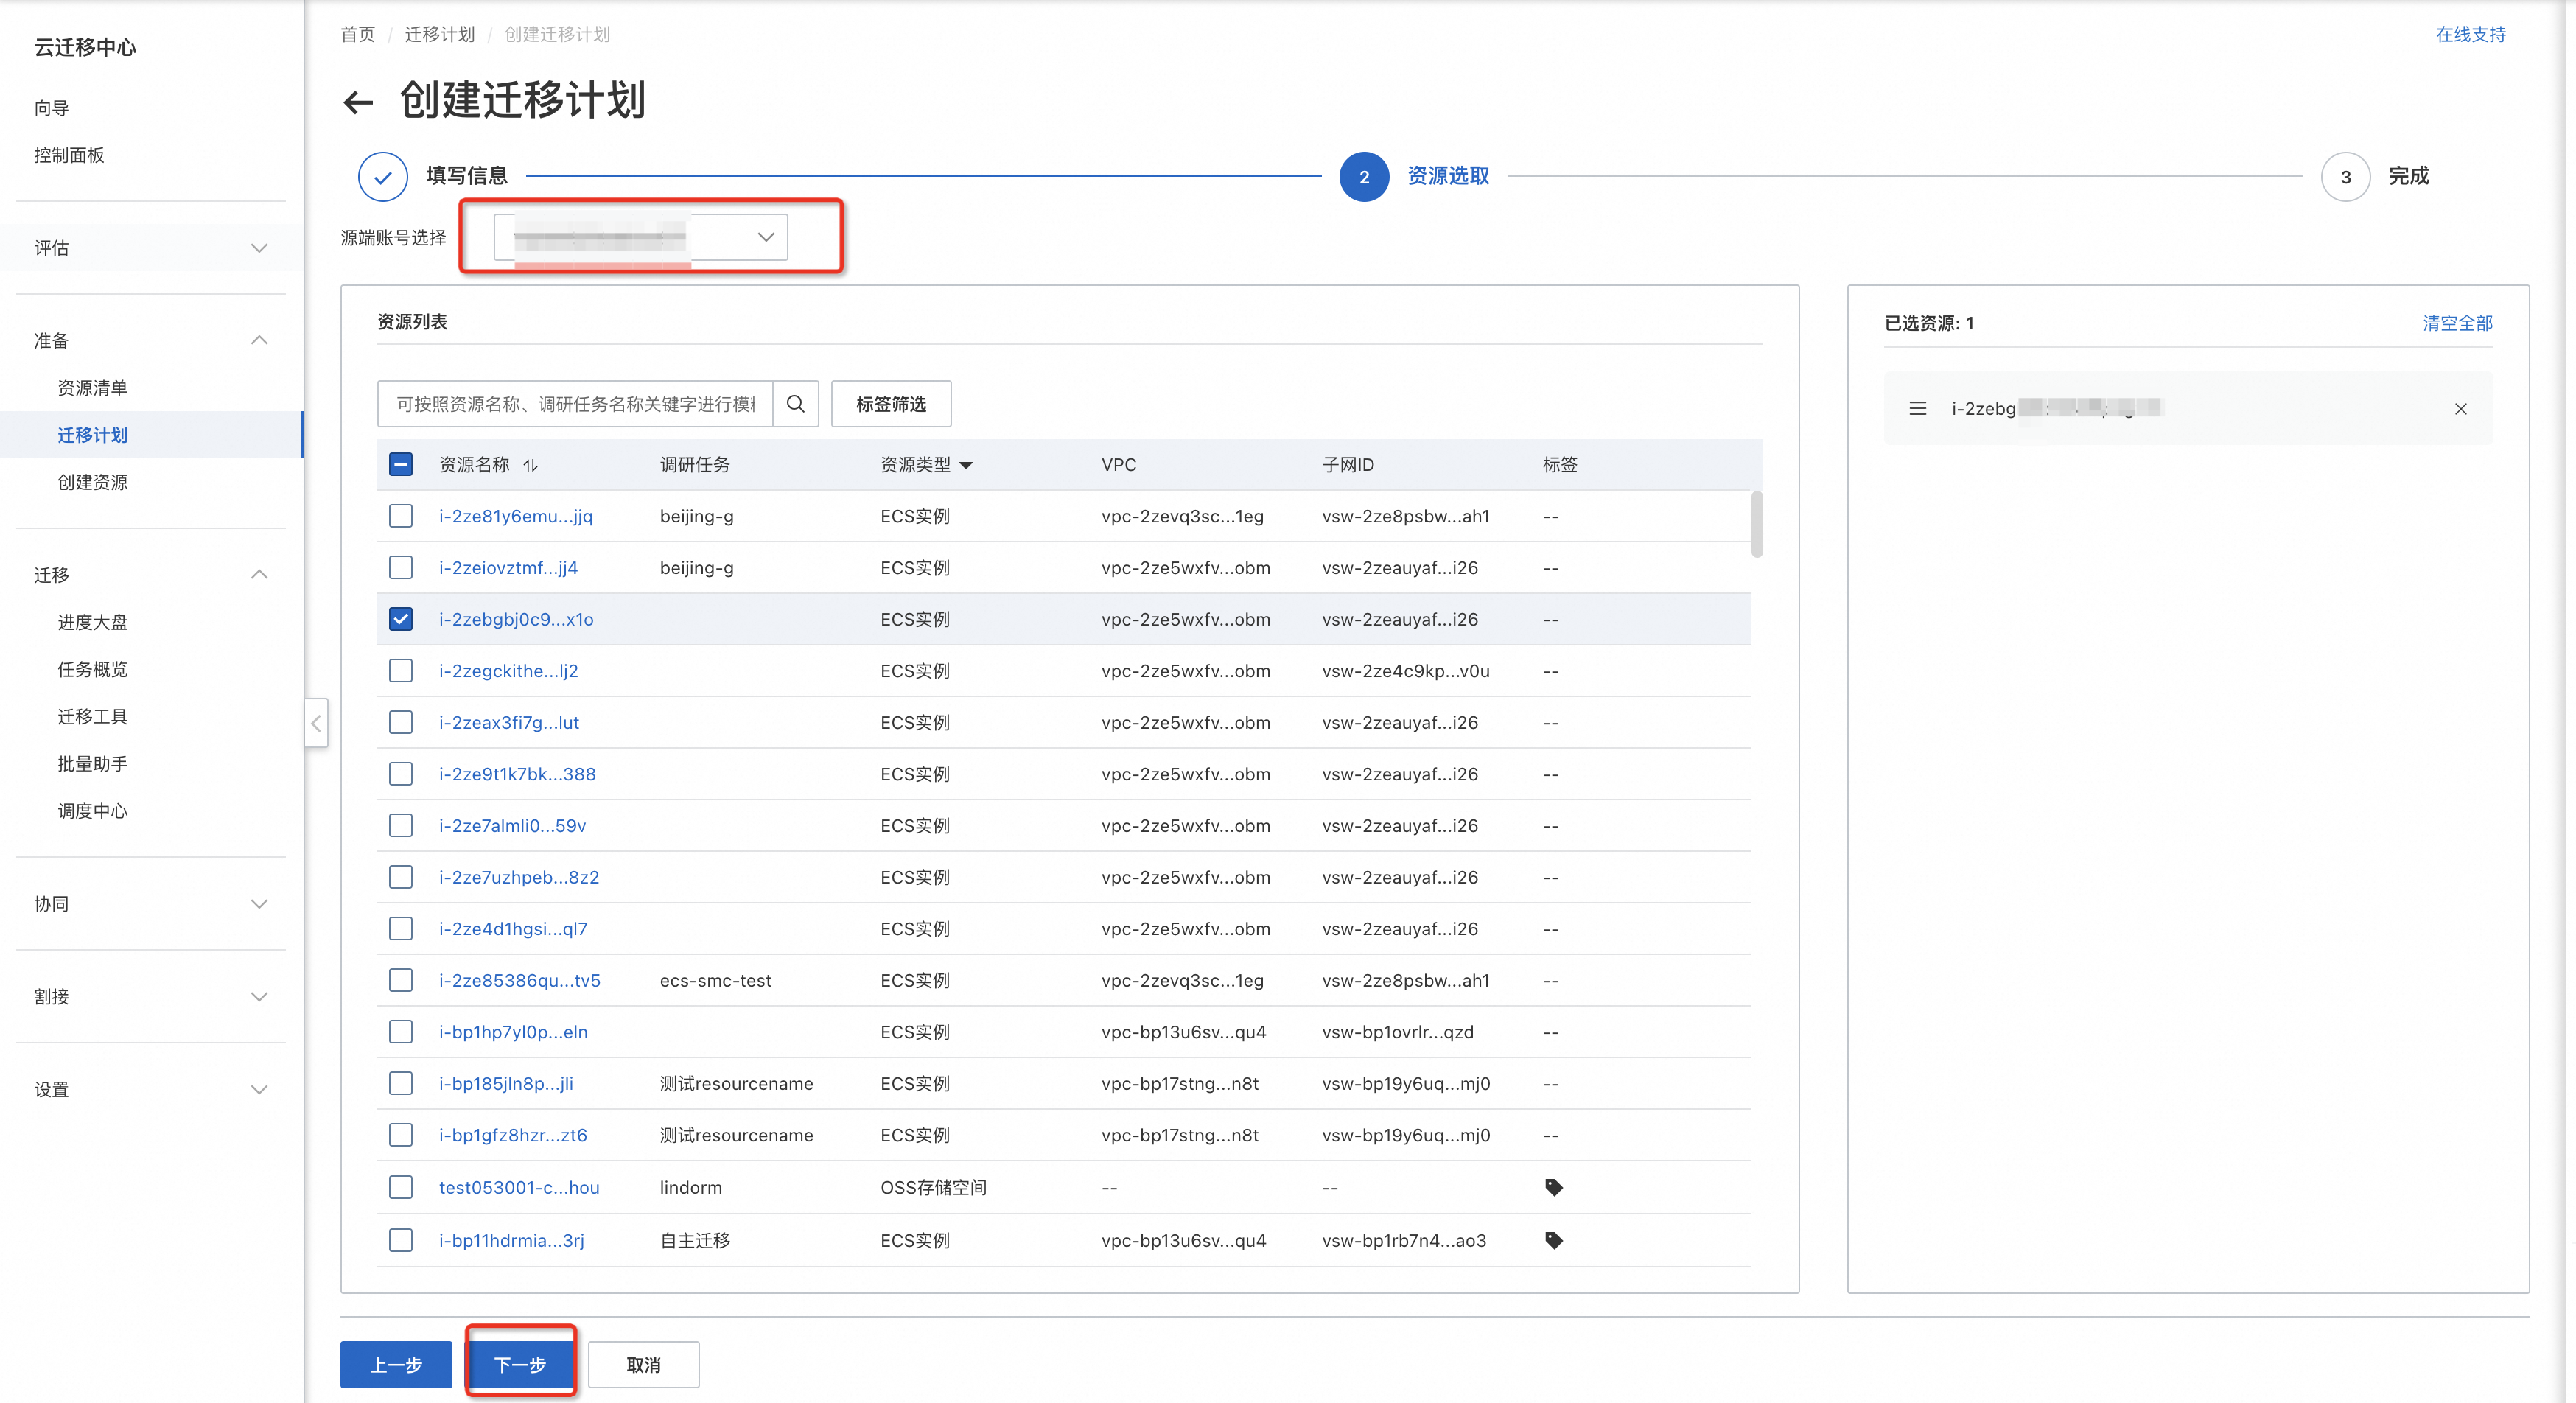Go to 资源清单 in the sidebar
Viewport: 2576px width, 1403px height.
(x=93, y=388)
